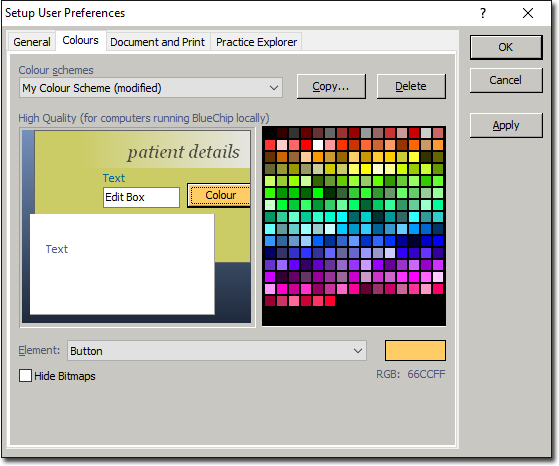Image resolution: width=559 pixels, height=466 pixels.
Task: Open the Colour schemes dropdown
Action: click(x=151, y=88)
